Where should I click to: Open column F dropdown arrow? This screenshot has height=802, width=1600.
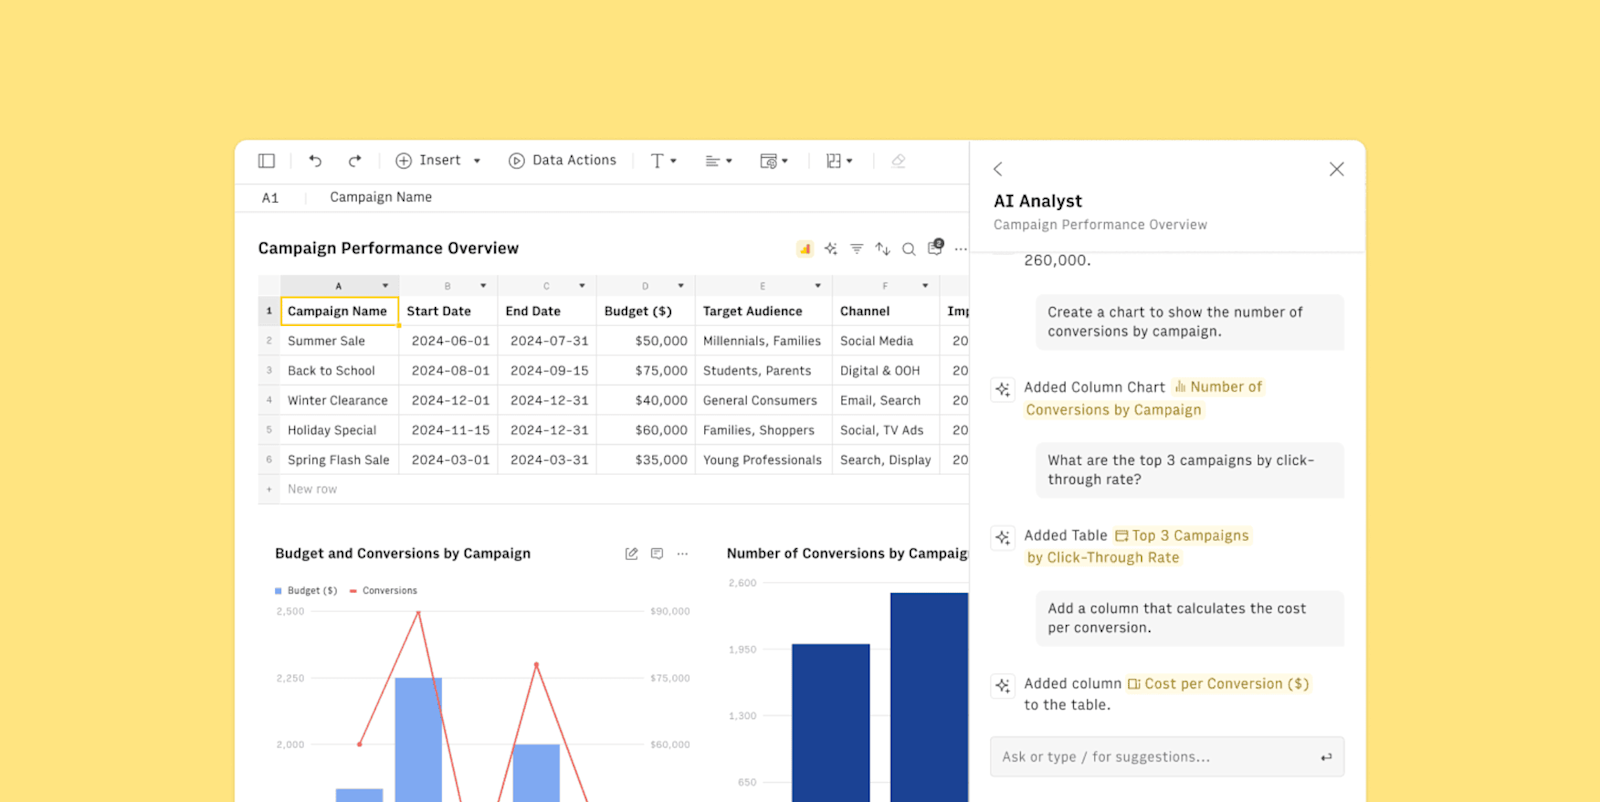click(x=925, y=286)
